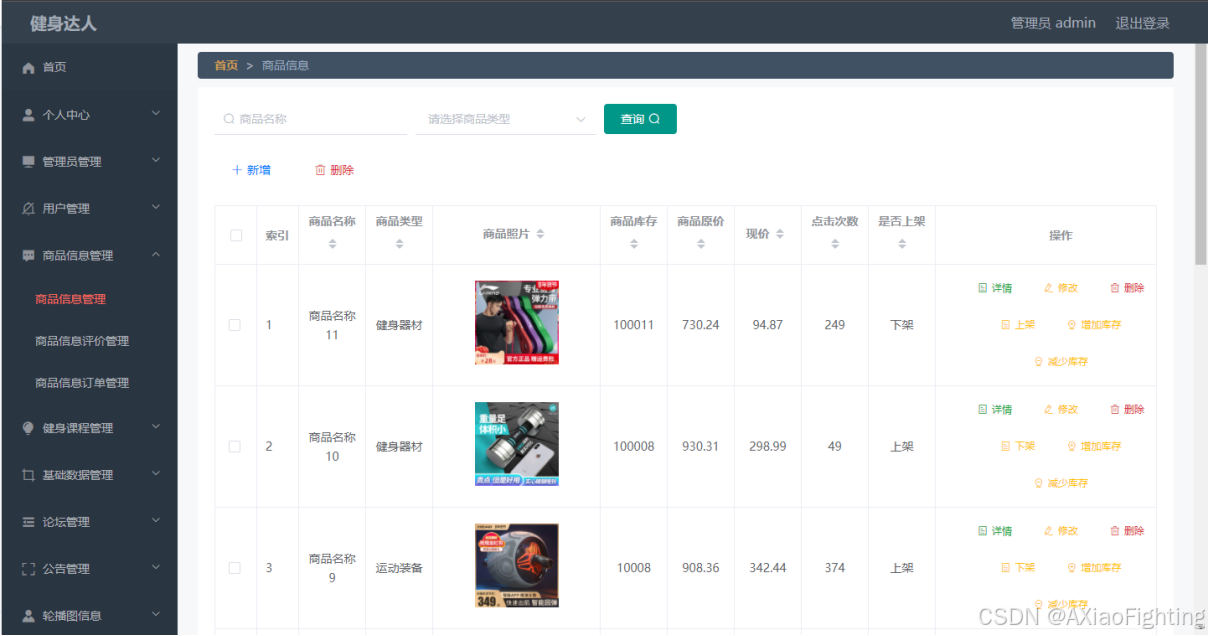Click into the 商品名称 search input
Image resolution: width=1209 pixels, height=636 pixels.
tap(311, 119)
